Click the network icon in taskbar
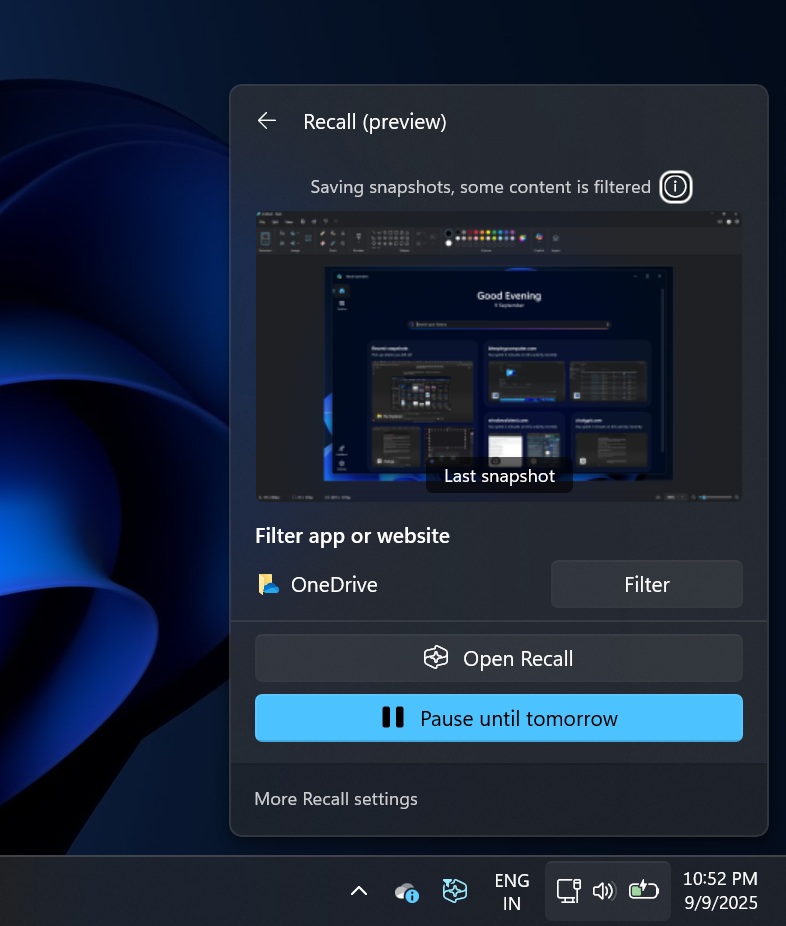786x926 pixels. pyautogui.click(x=568, y=891)
